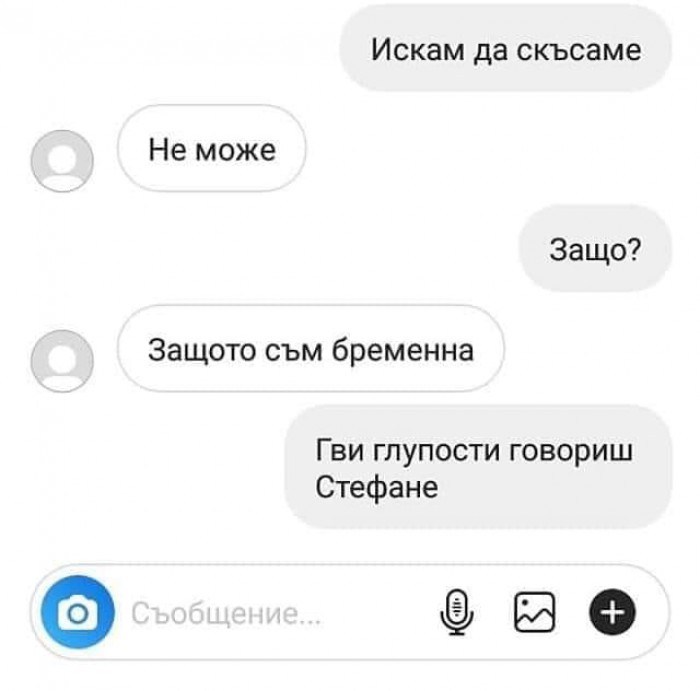Click the word "говориш" in the last bubble
This screenshot has width=700, height=691.
pyautogui.click(x=571, y=450)
